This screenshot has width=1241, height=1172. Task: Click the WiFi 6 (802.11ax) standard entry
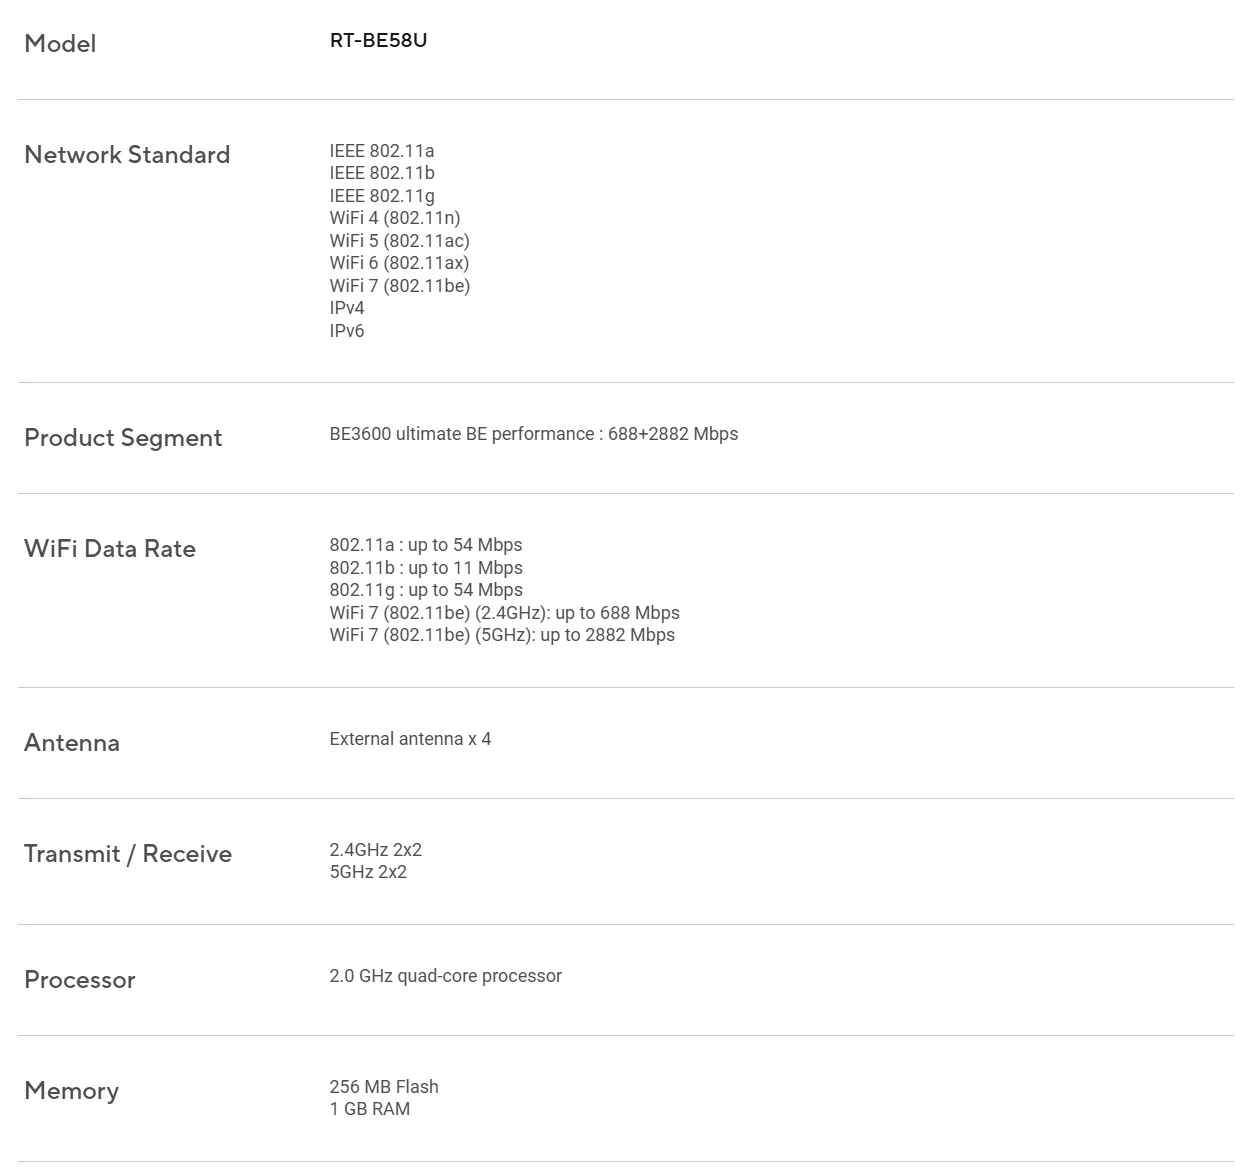(399, 263)
